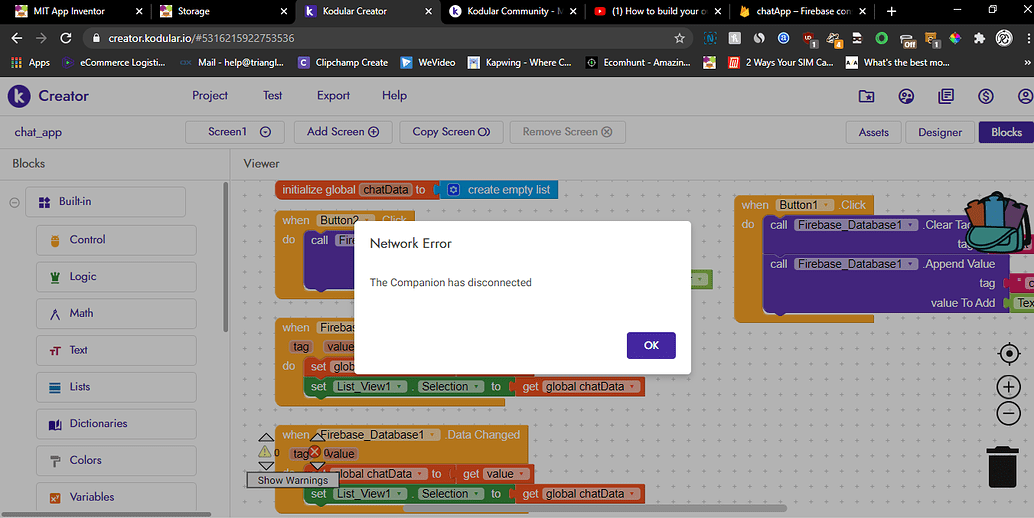This screenshot has width=1034, height=518.
Task: Click the blocks palette vertical scrollbar
Action: pyautogui.click(x=226, y=257)
